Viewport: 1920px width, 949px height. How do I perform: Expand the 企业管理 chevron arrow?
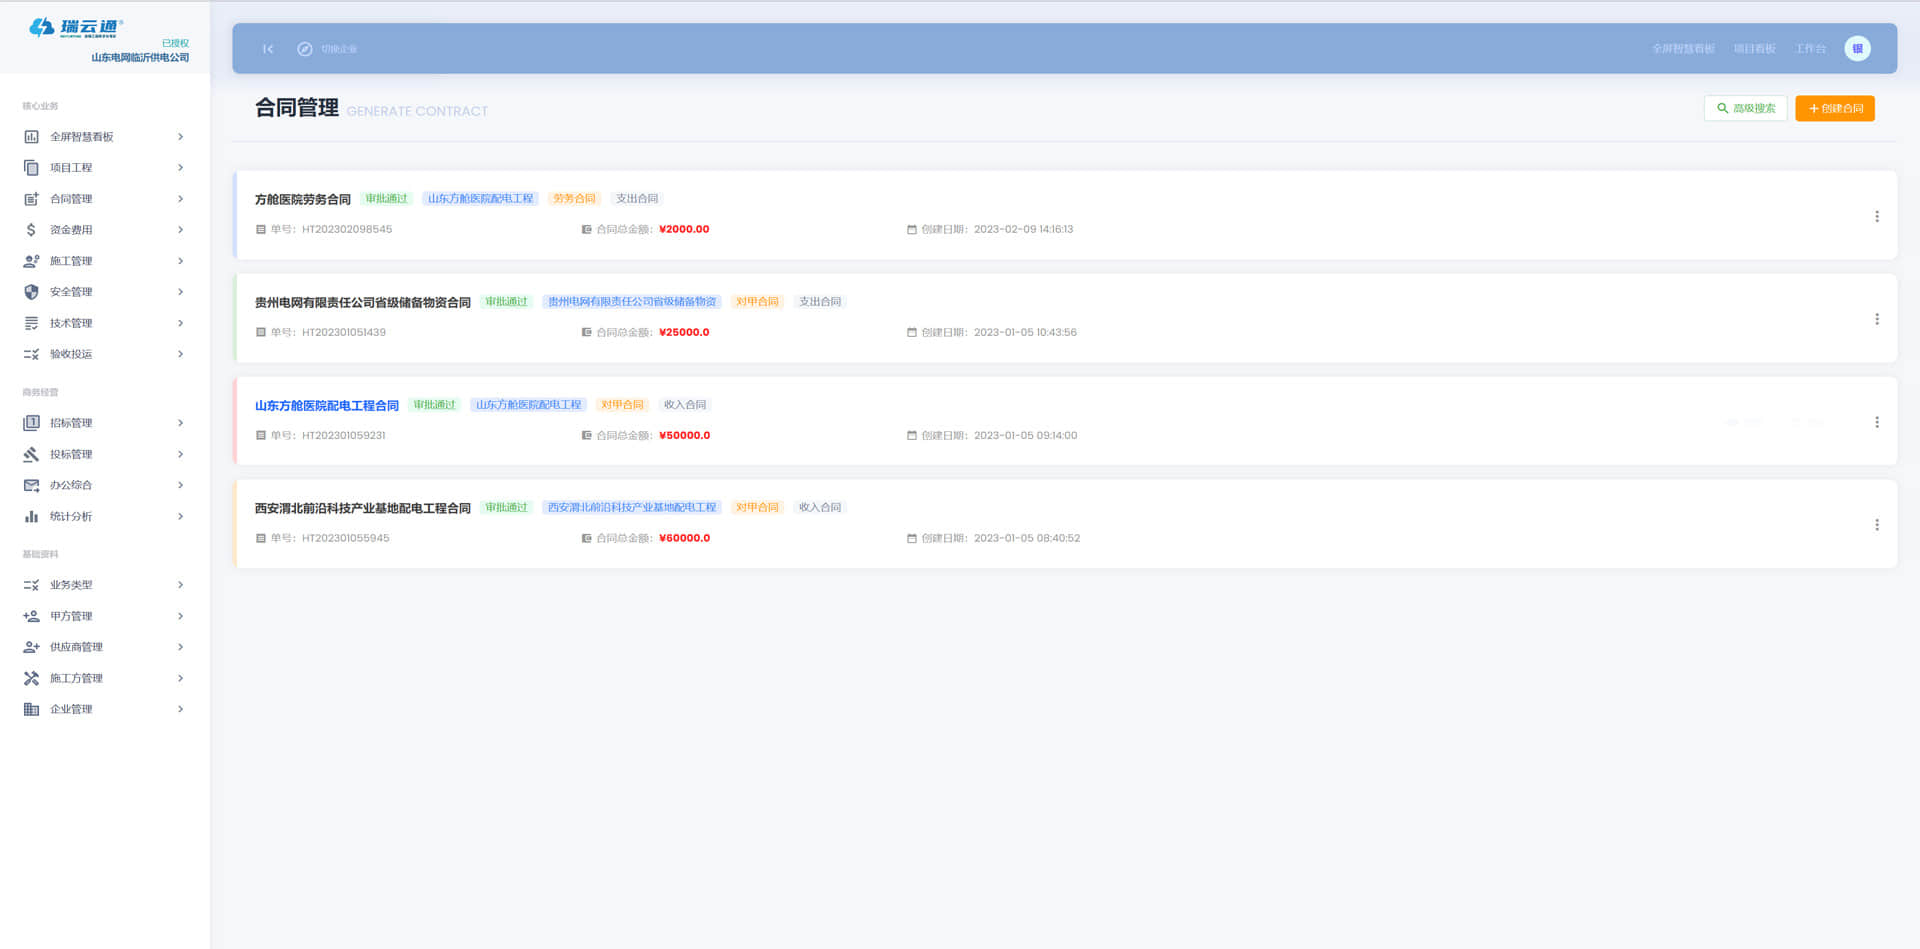point(180,710)
